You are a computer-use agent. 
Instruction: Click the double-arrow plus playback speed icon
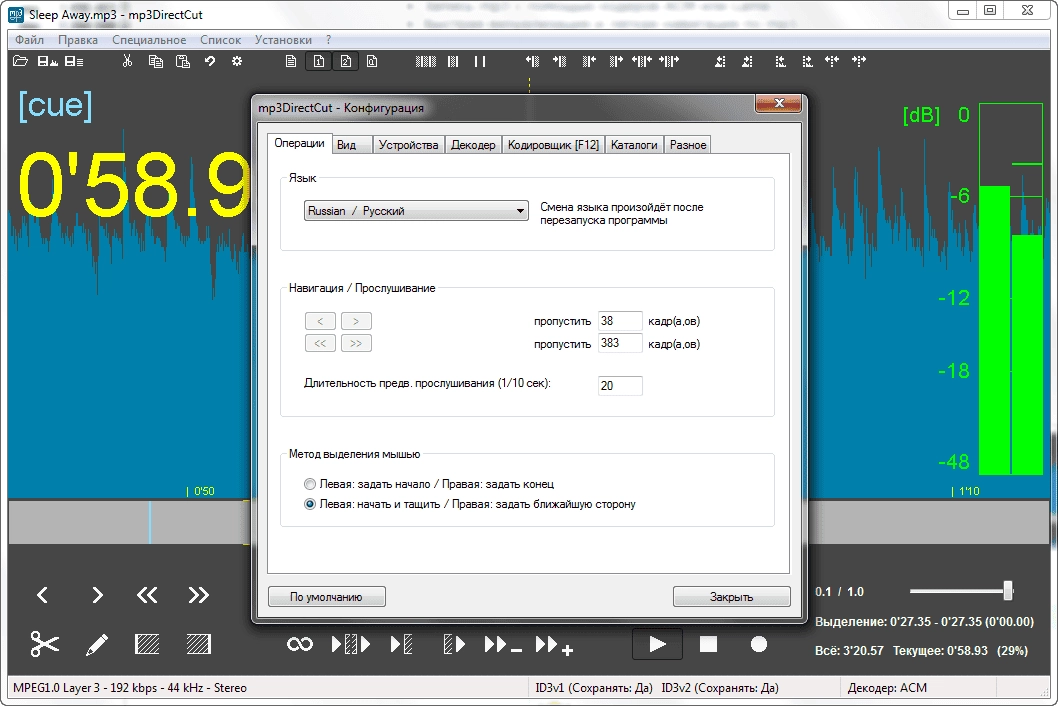pos(555,645)
